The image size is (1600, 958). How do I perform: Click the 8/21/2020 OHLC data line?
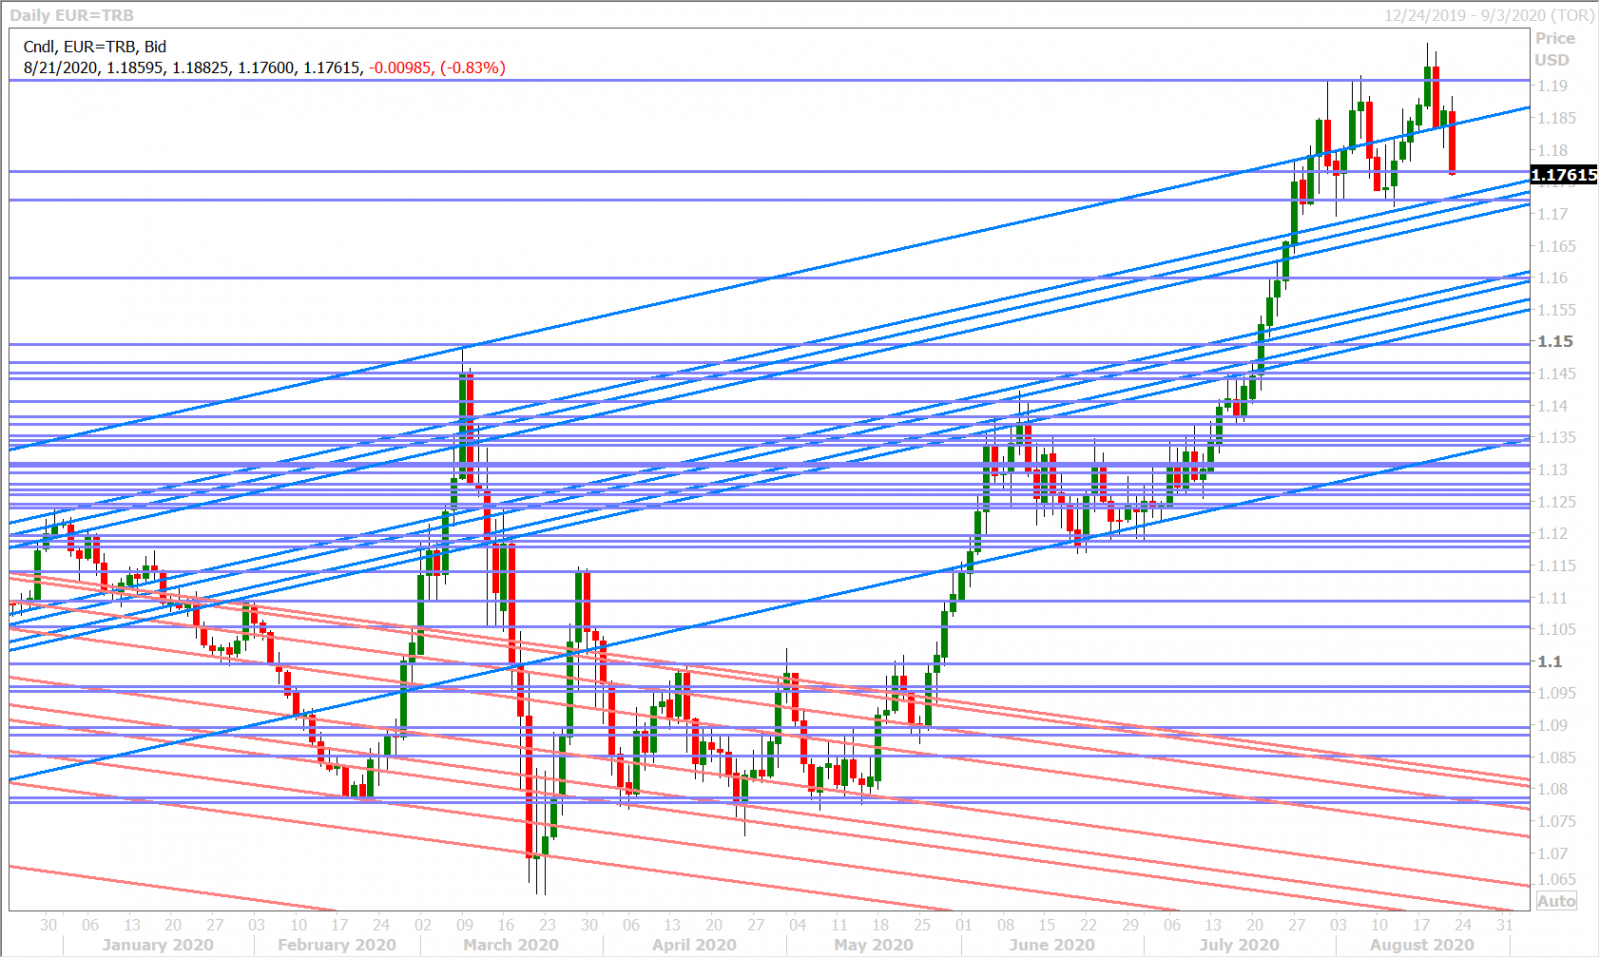pyautogui.click(x=264, y=68)
